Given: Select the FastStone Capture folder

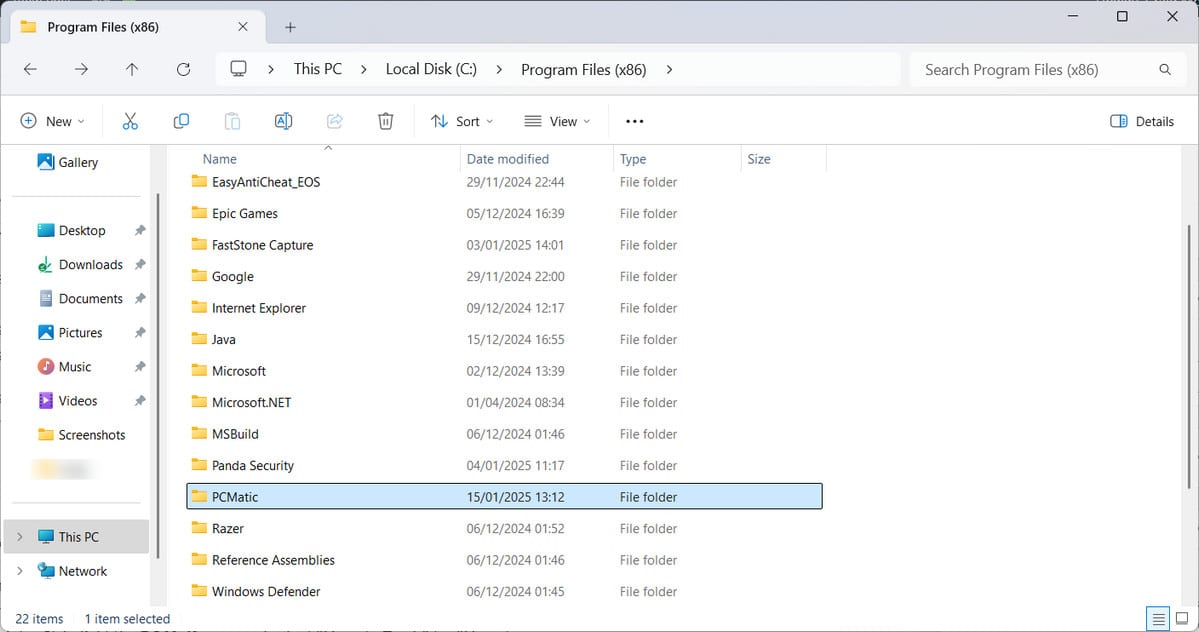Looking at the screenshot, I should pyautogui.click(x=505, y=245).
